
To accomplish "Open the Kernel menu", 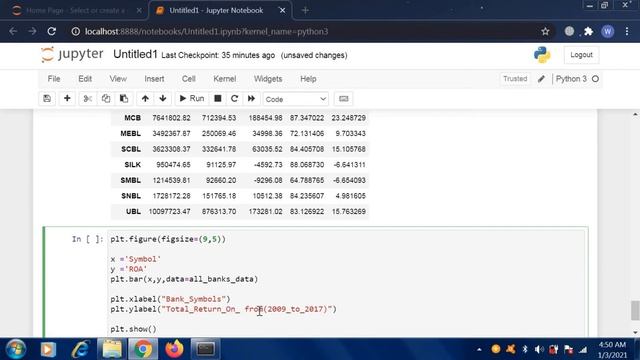I will click(x=224, y=79).
